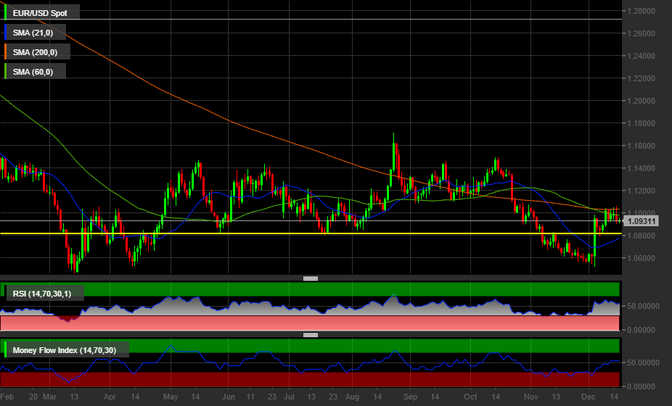
Task: Click the yellow horizontal support line
Action: pyautogui.click(x=300, y=234)
